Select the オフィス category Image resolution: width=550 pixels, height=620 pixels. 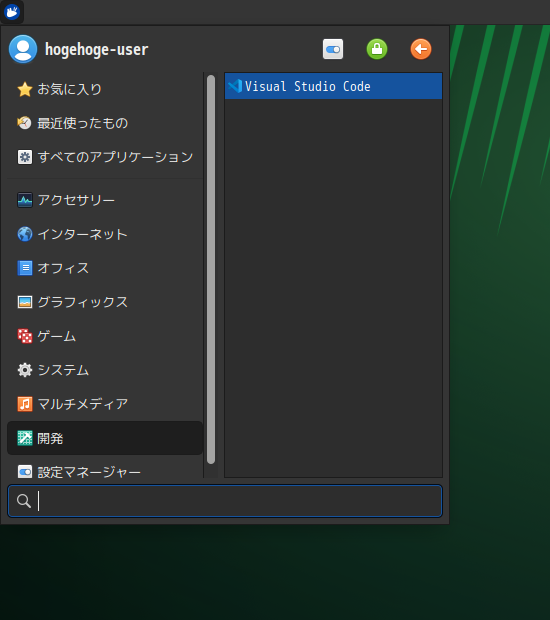point(105,268)
